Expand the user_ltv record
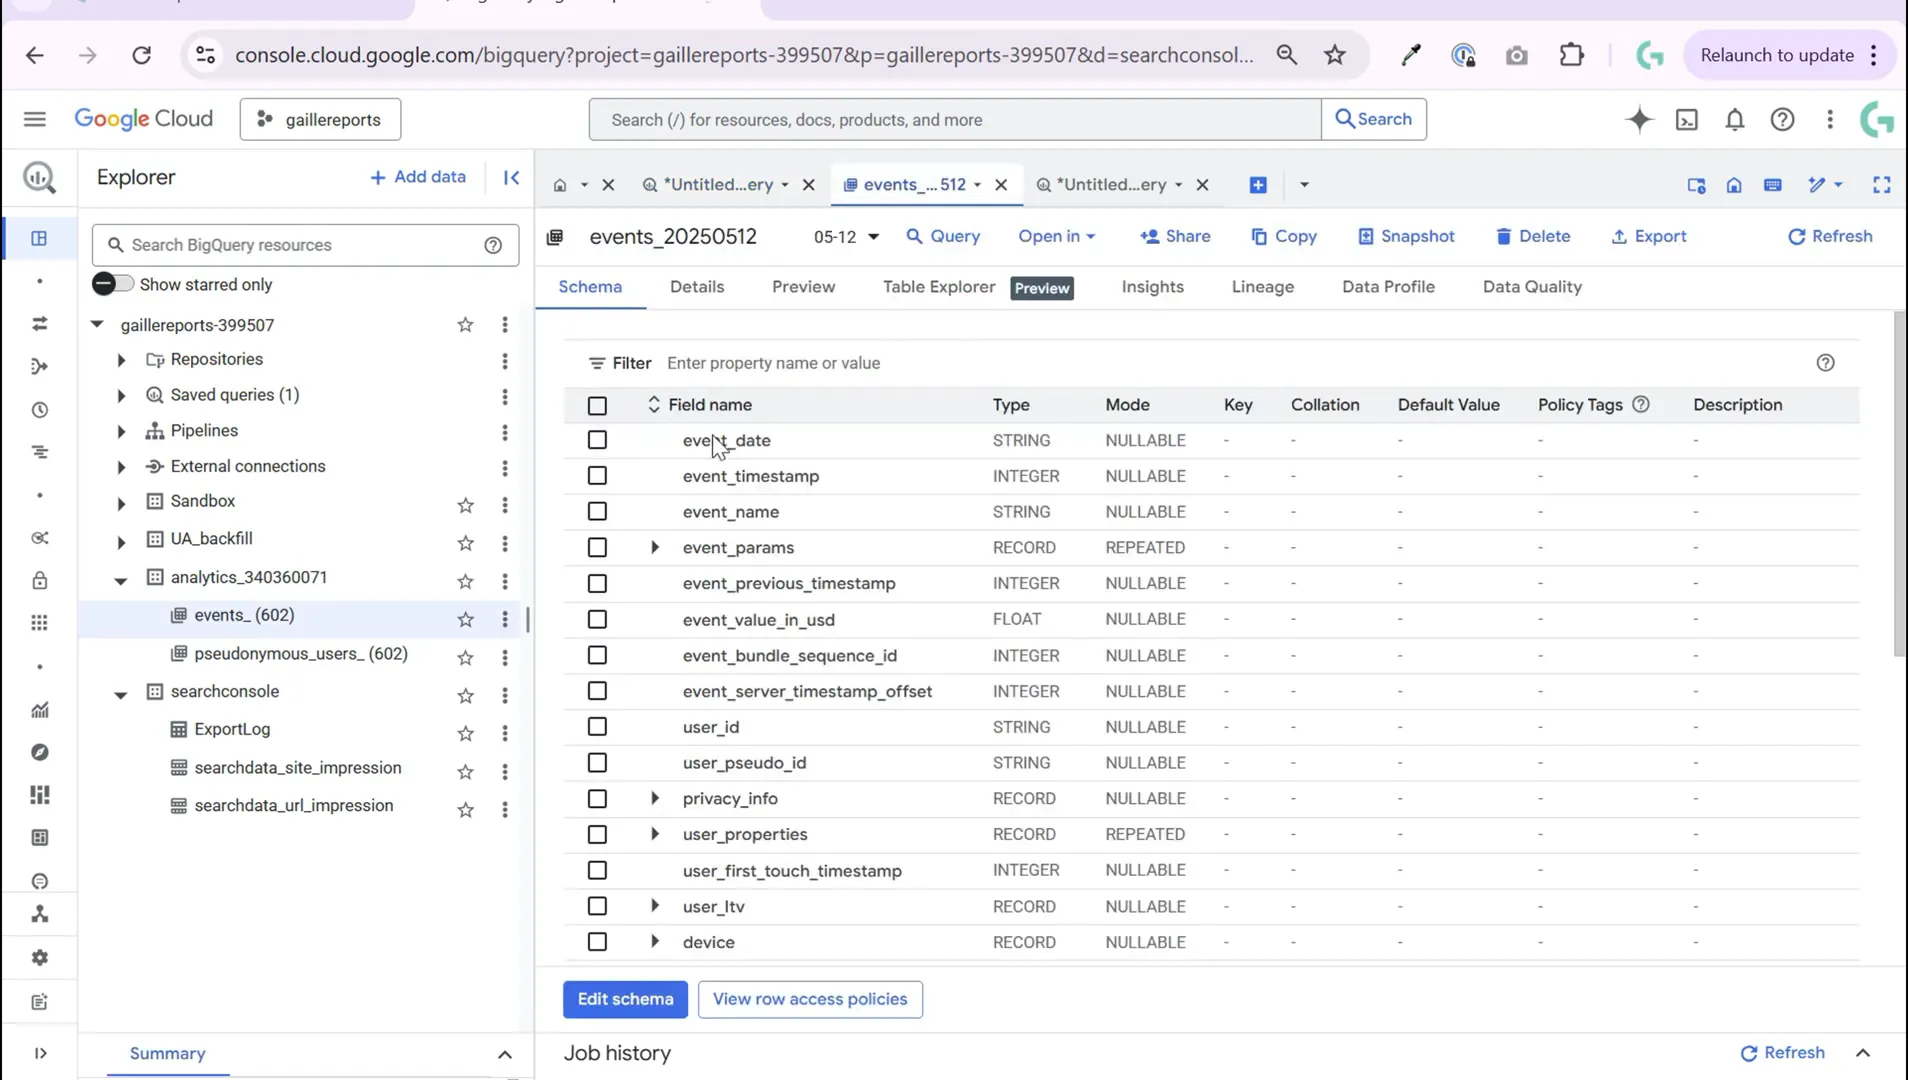Image resolution: width=1908 pixels, height=1080 pixels. [x=655, y=906]
